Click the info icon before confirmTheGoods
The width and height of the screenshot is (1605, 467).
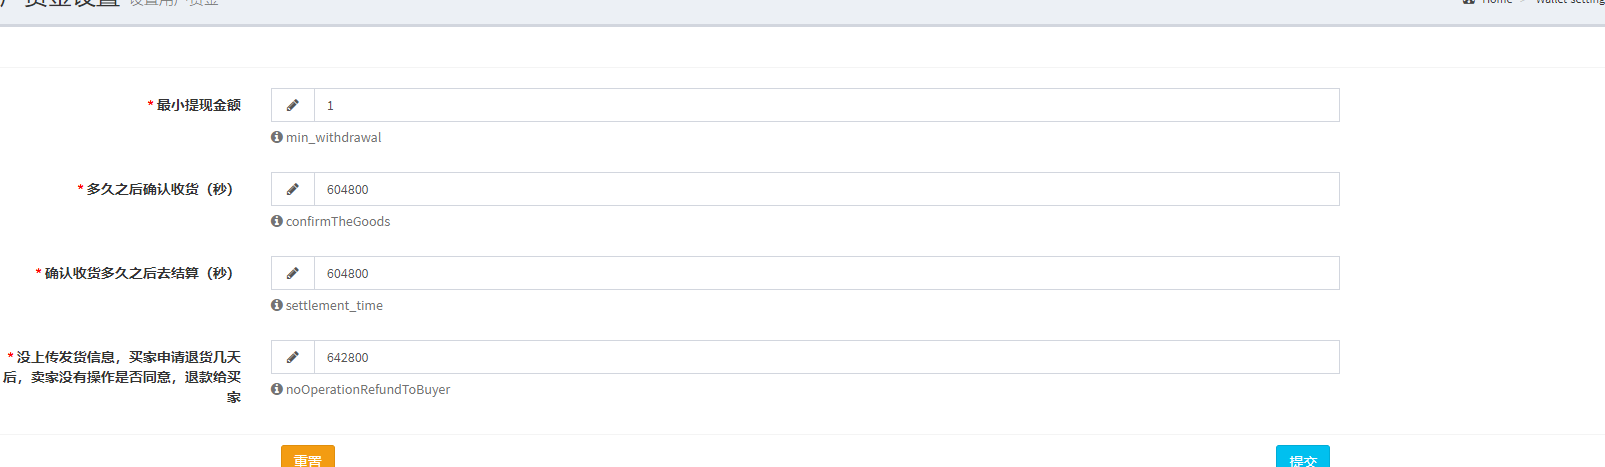277,221
